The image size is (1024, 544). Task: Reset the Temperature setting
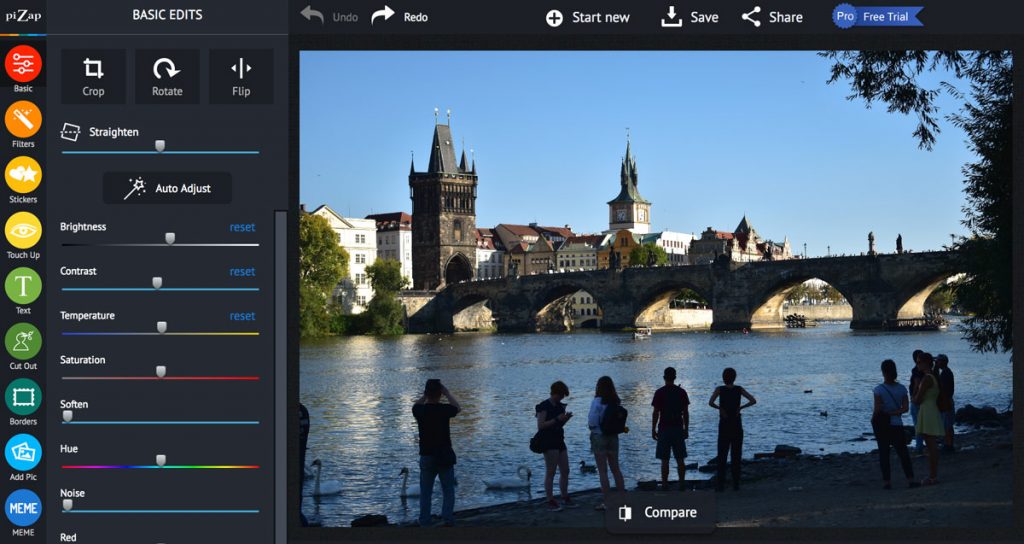point(242,316)
